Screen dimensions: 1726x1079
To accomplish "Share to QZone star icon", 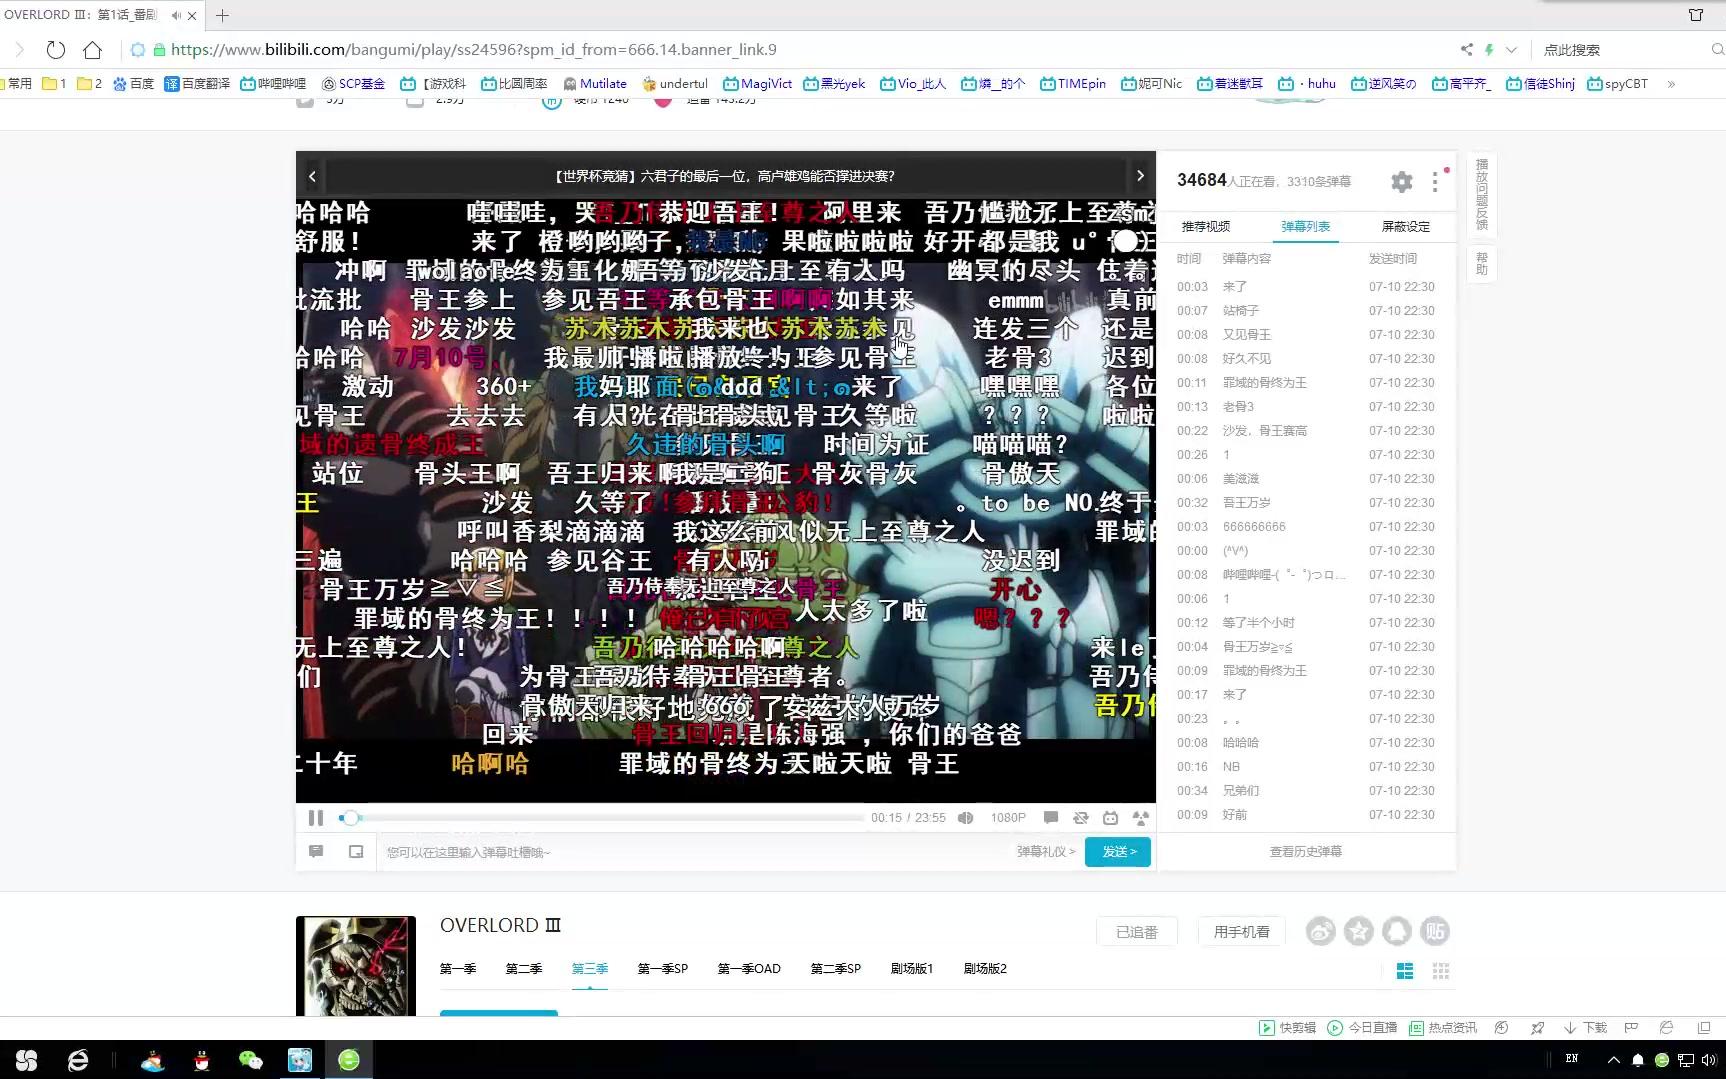I will (x=1359, y=932).
